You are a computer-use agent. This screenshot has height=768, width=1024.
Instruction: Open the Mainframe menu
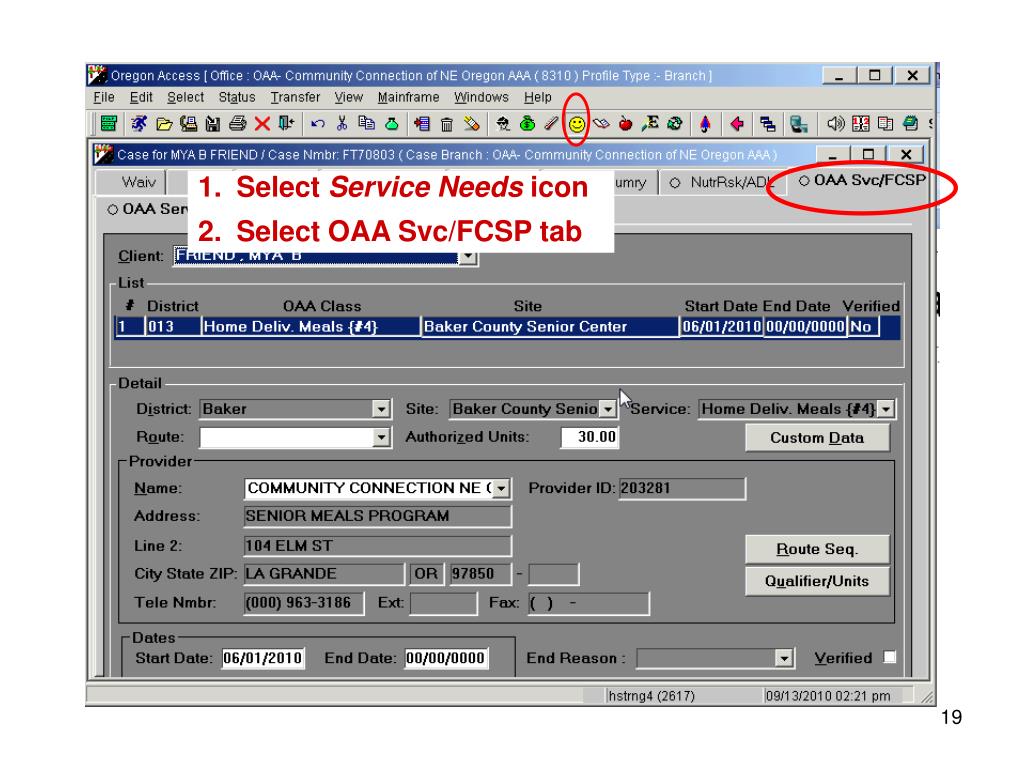click(x=408, y=97)
